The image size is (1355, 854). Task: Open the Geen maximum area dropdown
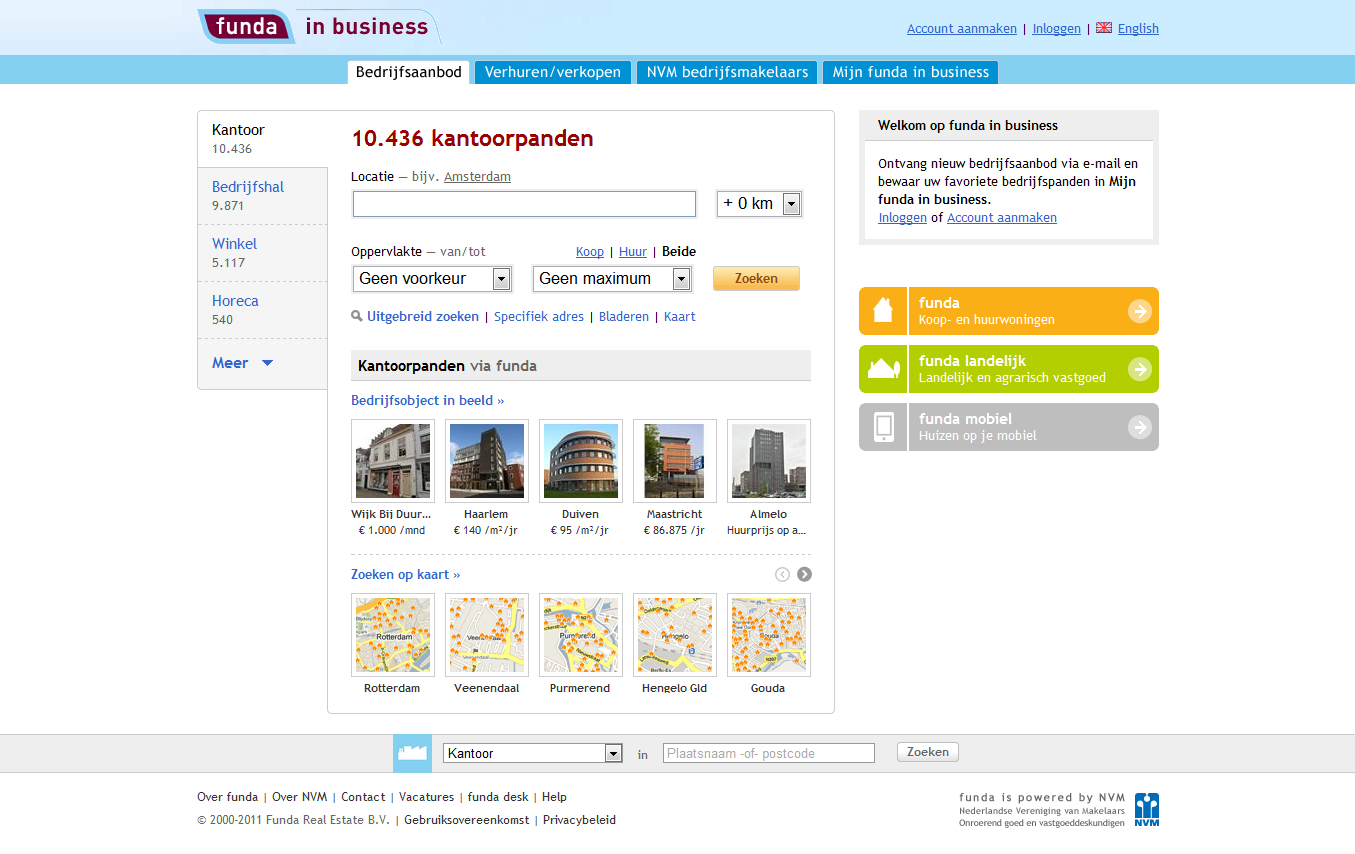pyautogui.click(x=612, y=279)
